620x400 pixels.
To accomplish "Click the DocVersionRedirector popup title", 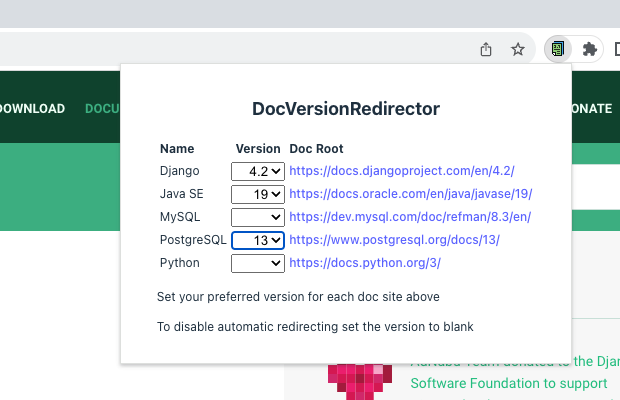I will coord(346,109).
